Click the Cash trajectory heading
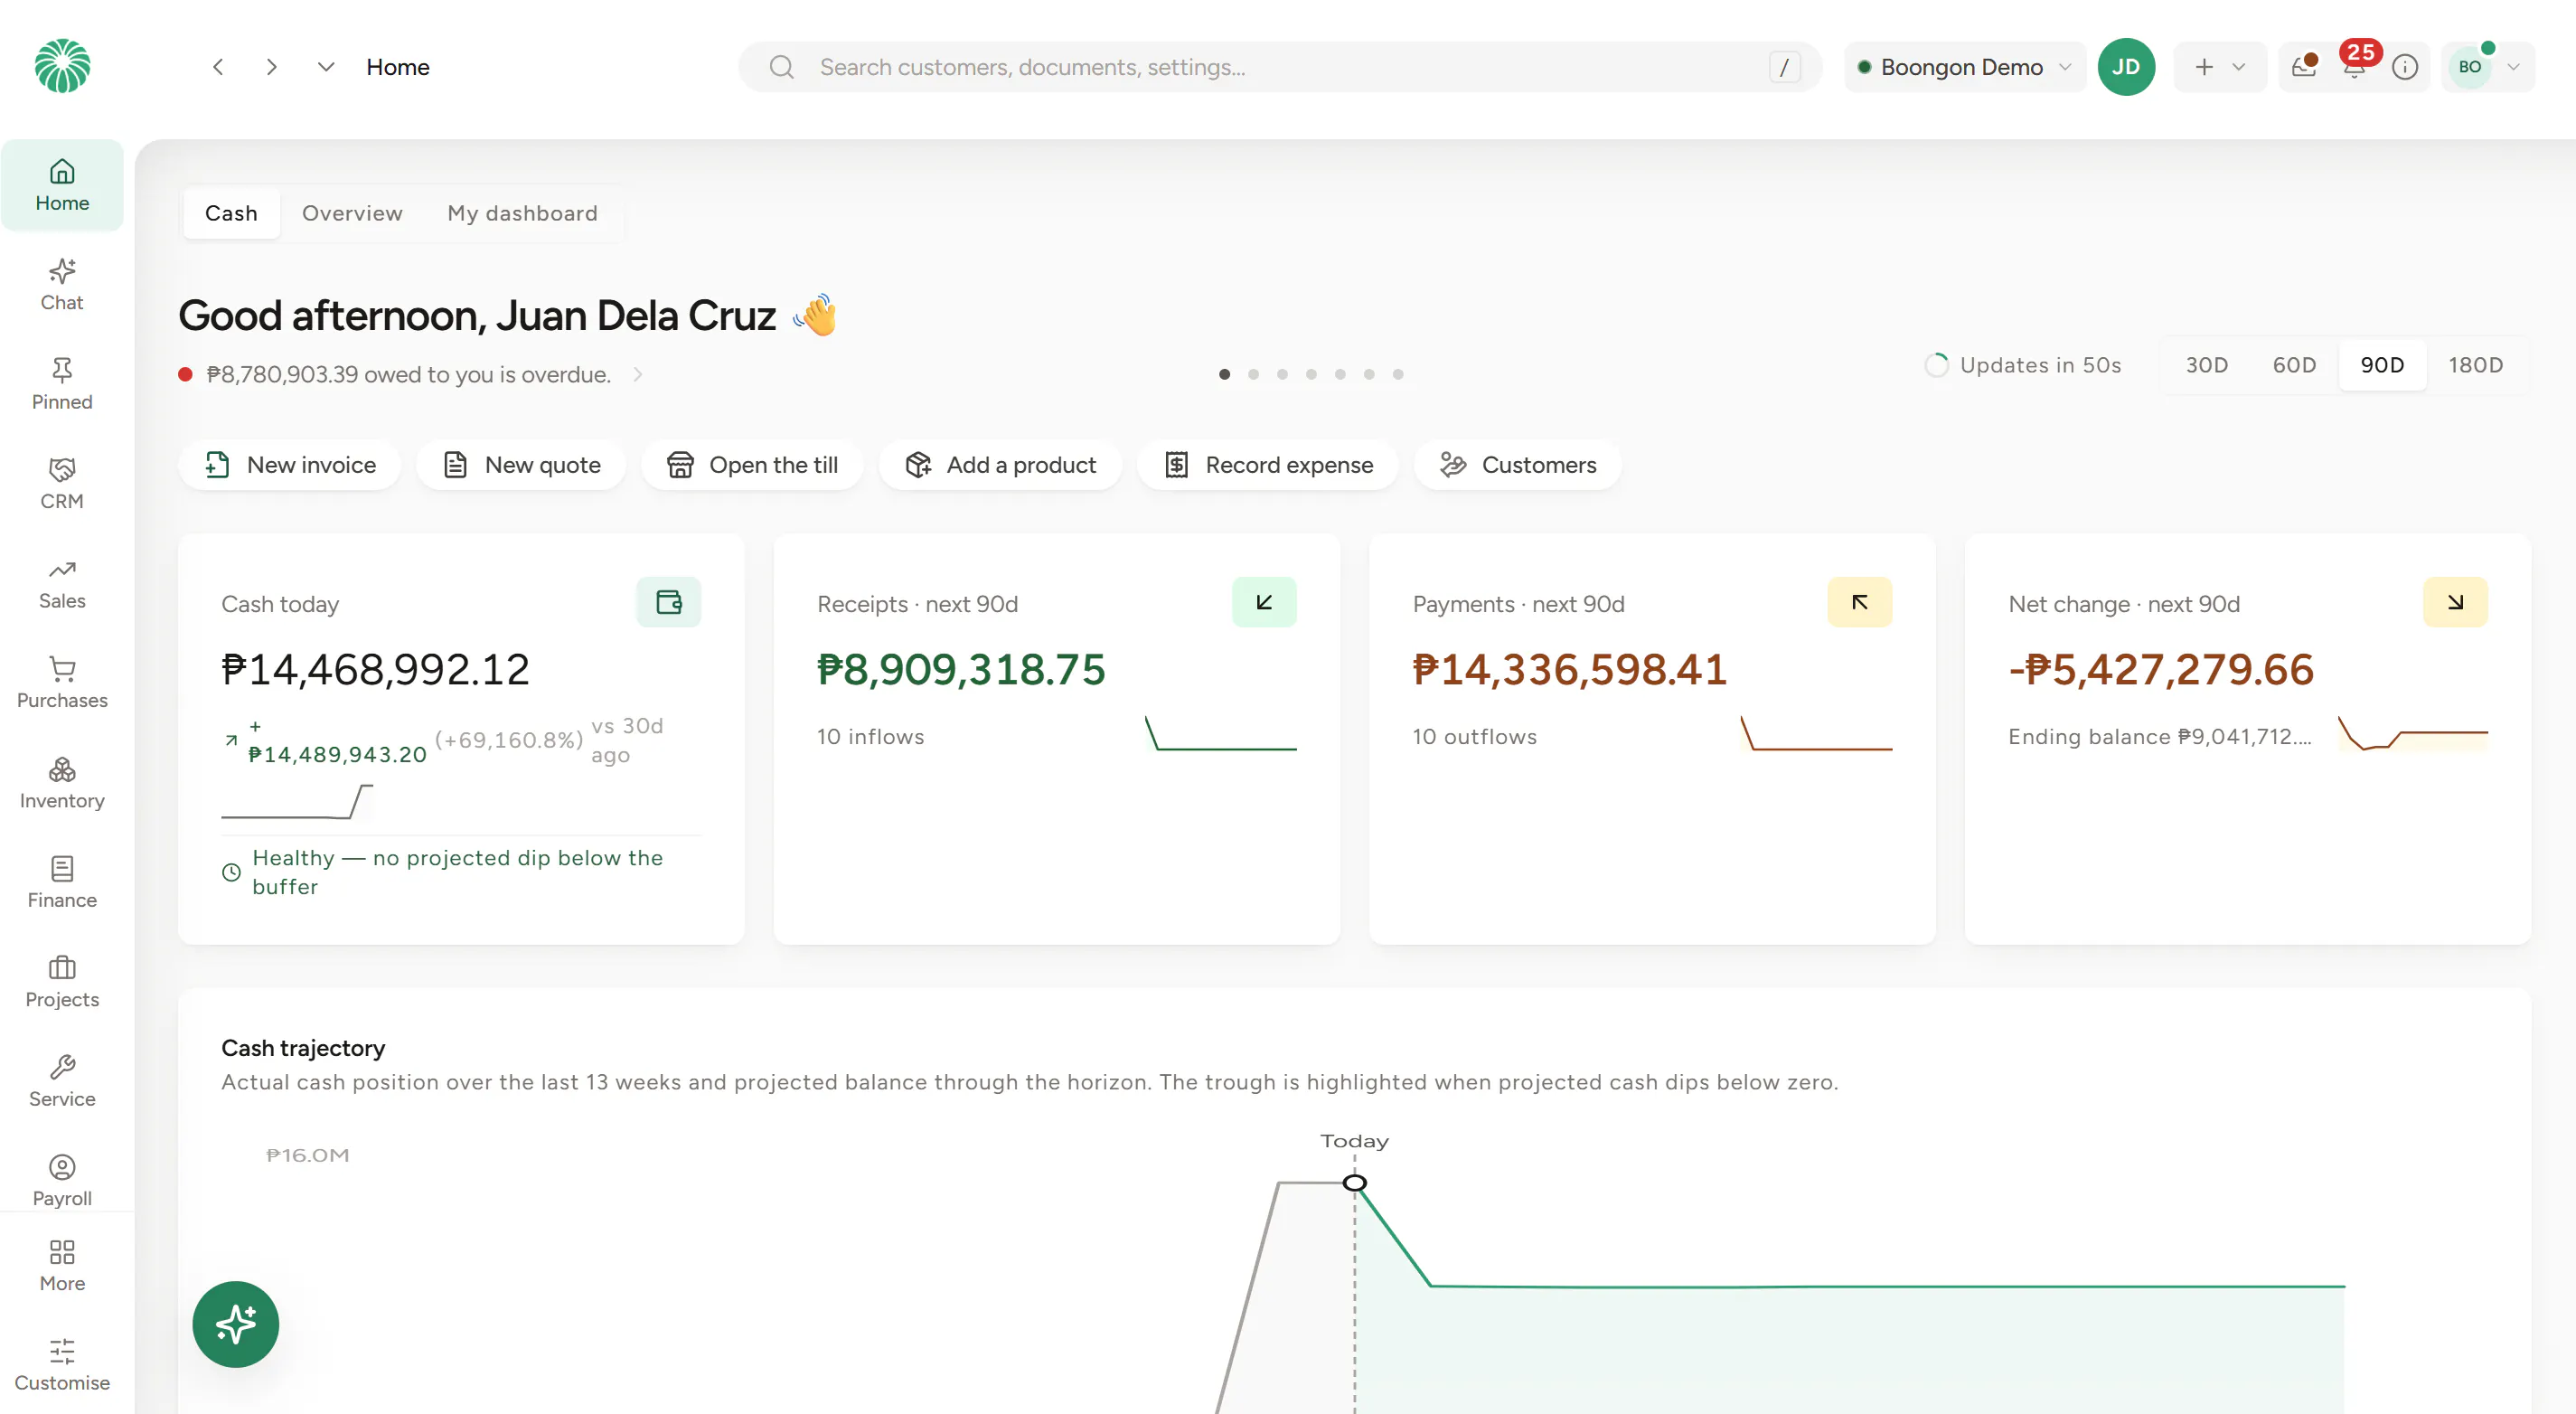Screen dimensions: 2576x1414 303,1047
